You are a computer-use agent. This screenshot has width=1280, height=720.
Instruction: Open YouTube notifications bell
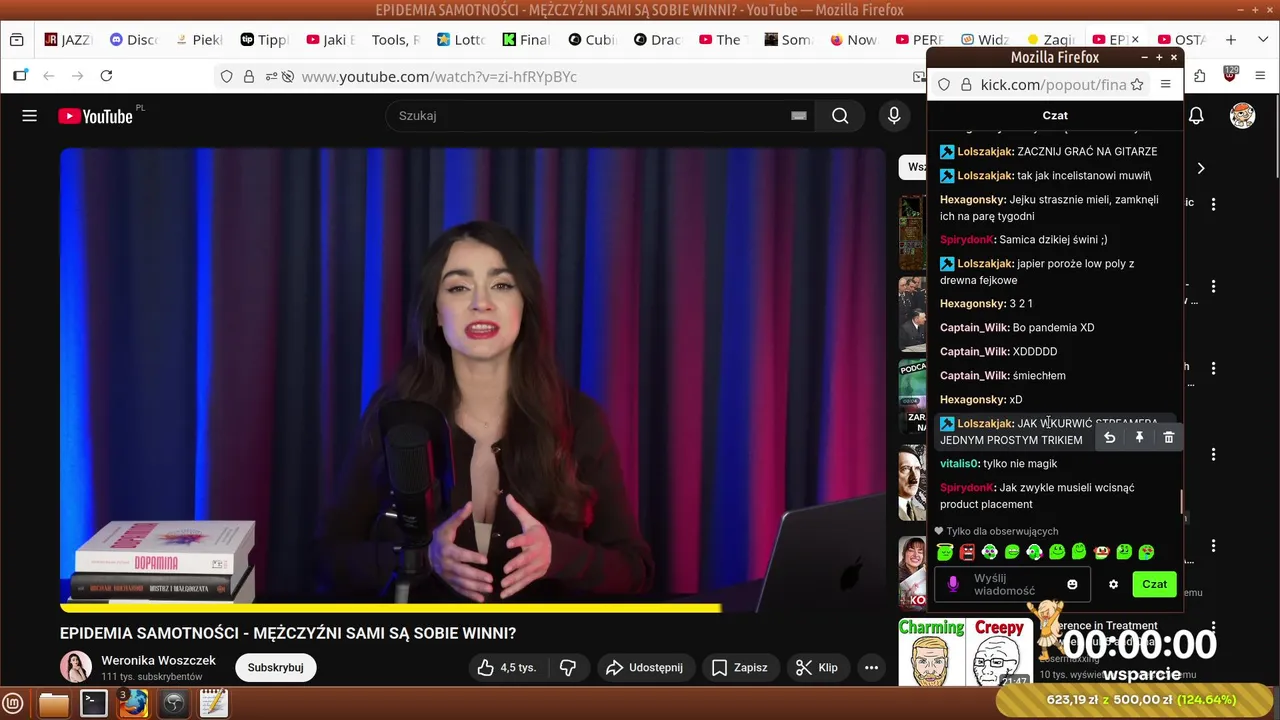[x=1196, y=116]
